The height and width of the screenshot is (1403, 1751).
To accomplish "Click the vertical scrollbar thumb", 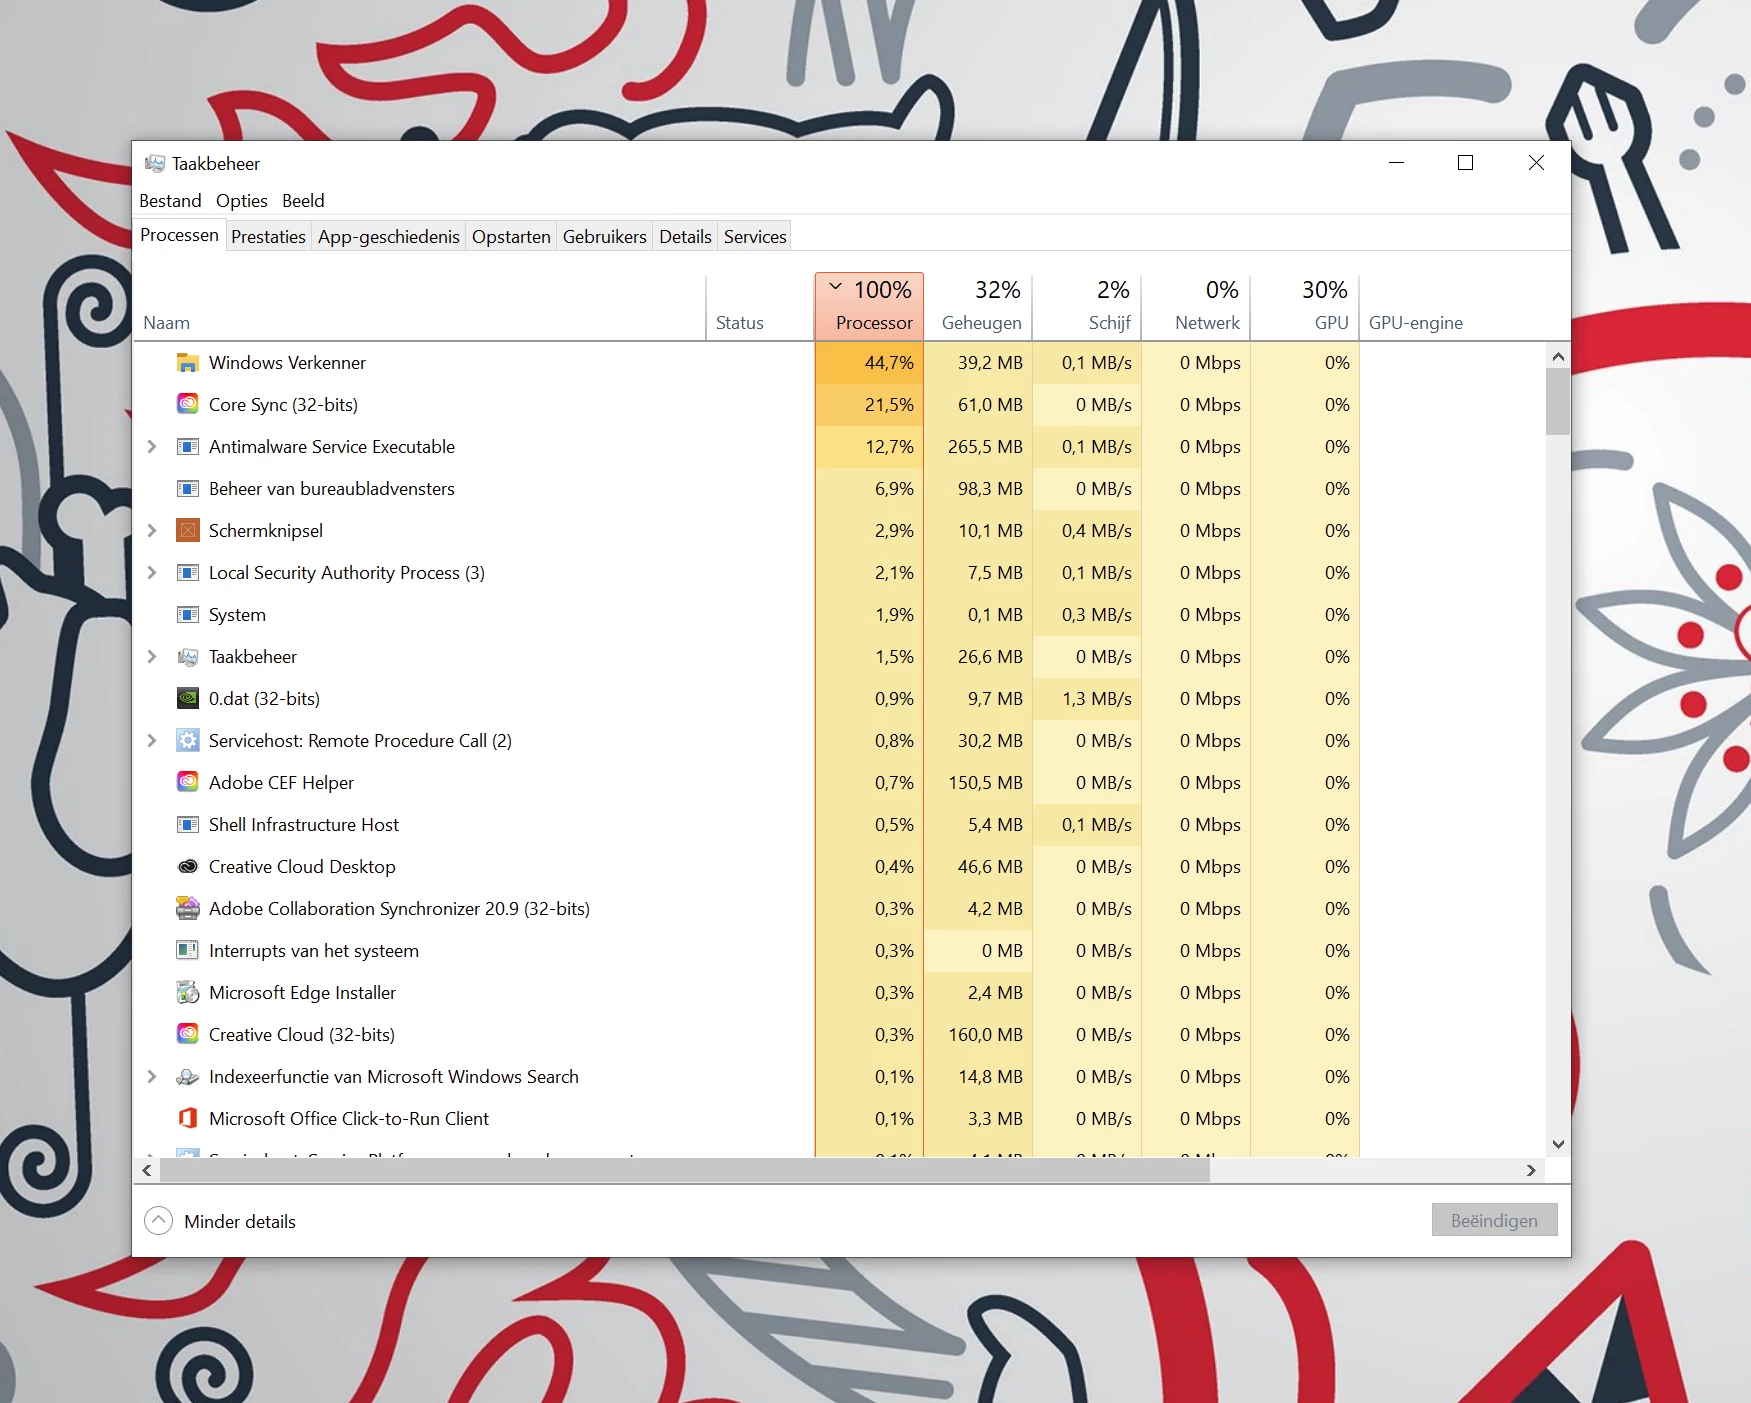I will coord(1557,401).
